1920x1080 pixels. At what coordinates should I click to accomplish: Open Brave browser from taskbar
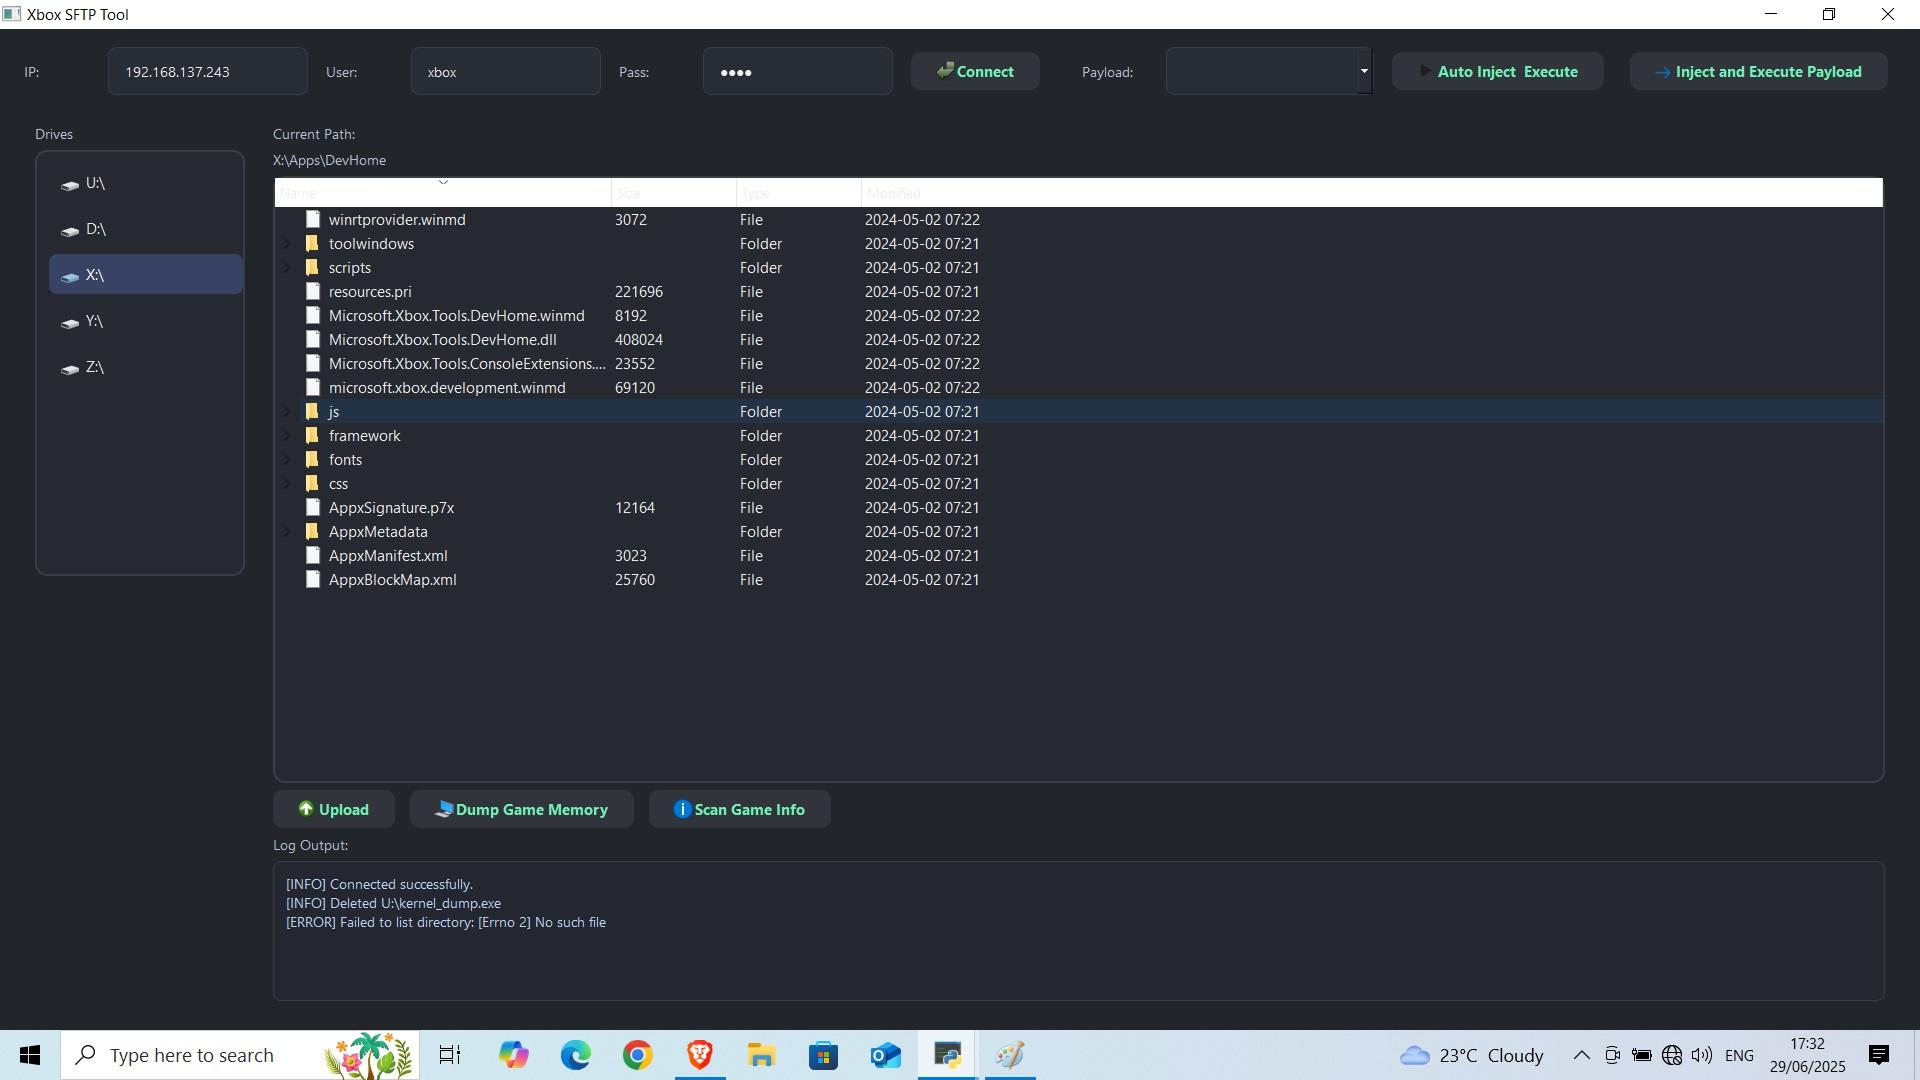[699, 1055]
